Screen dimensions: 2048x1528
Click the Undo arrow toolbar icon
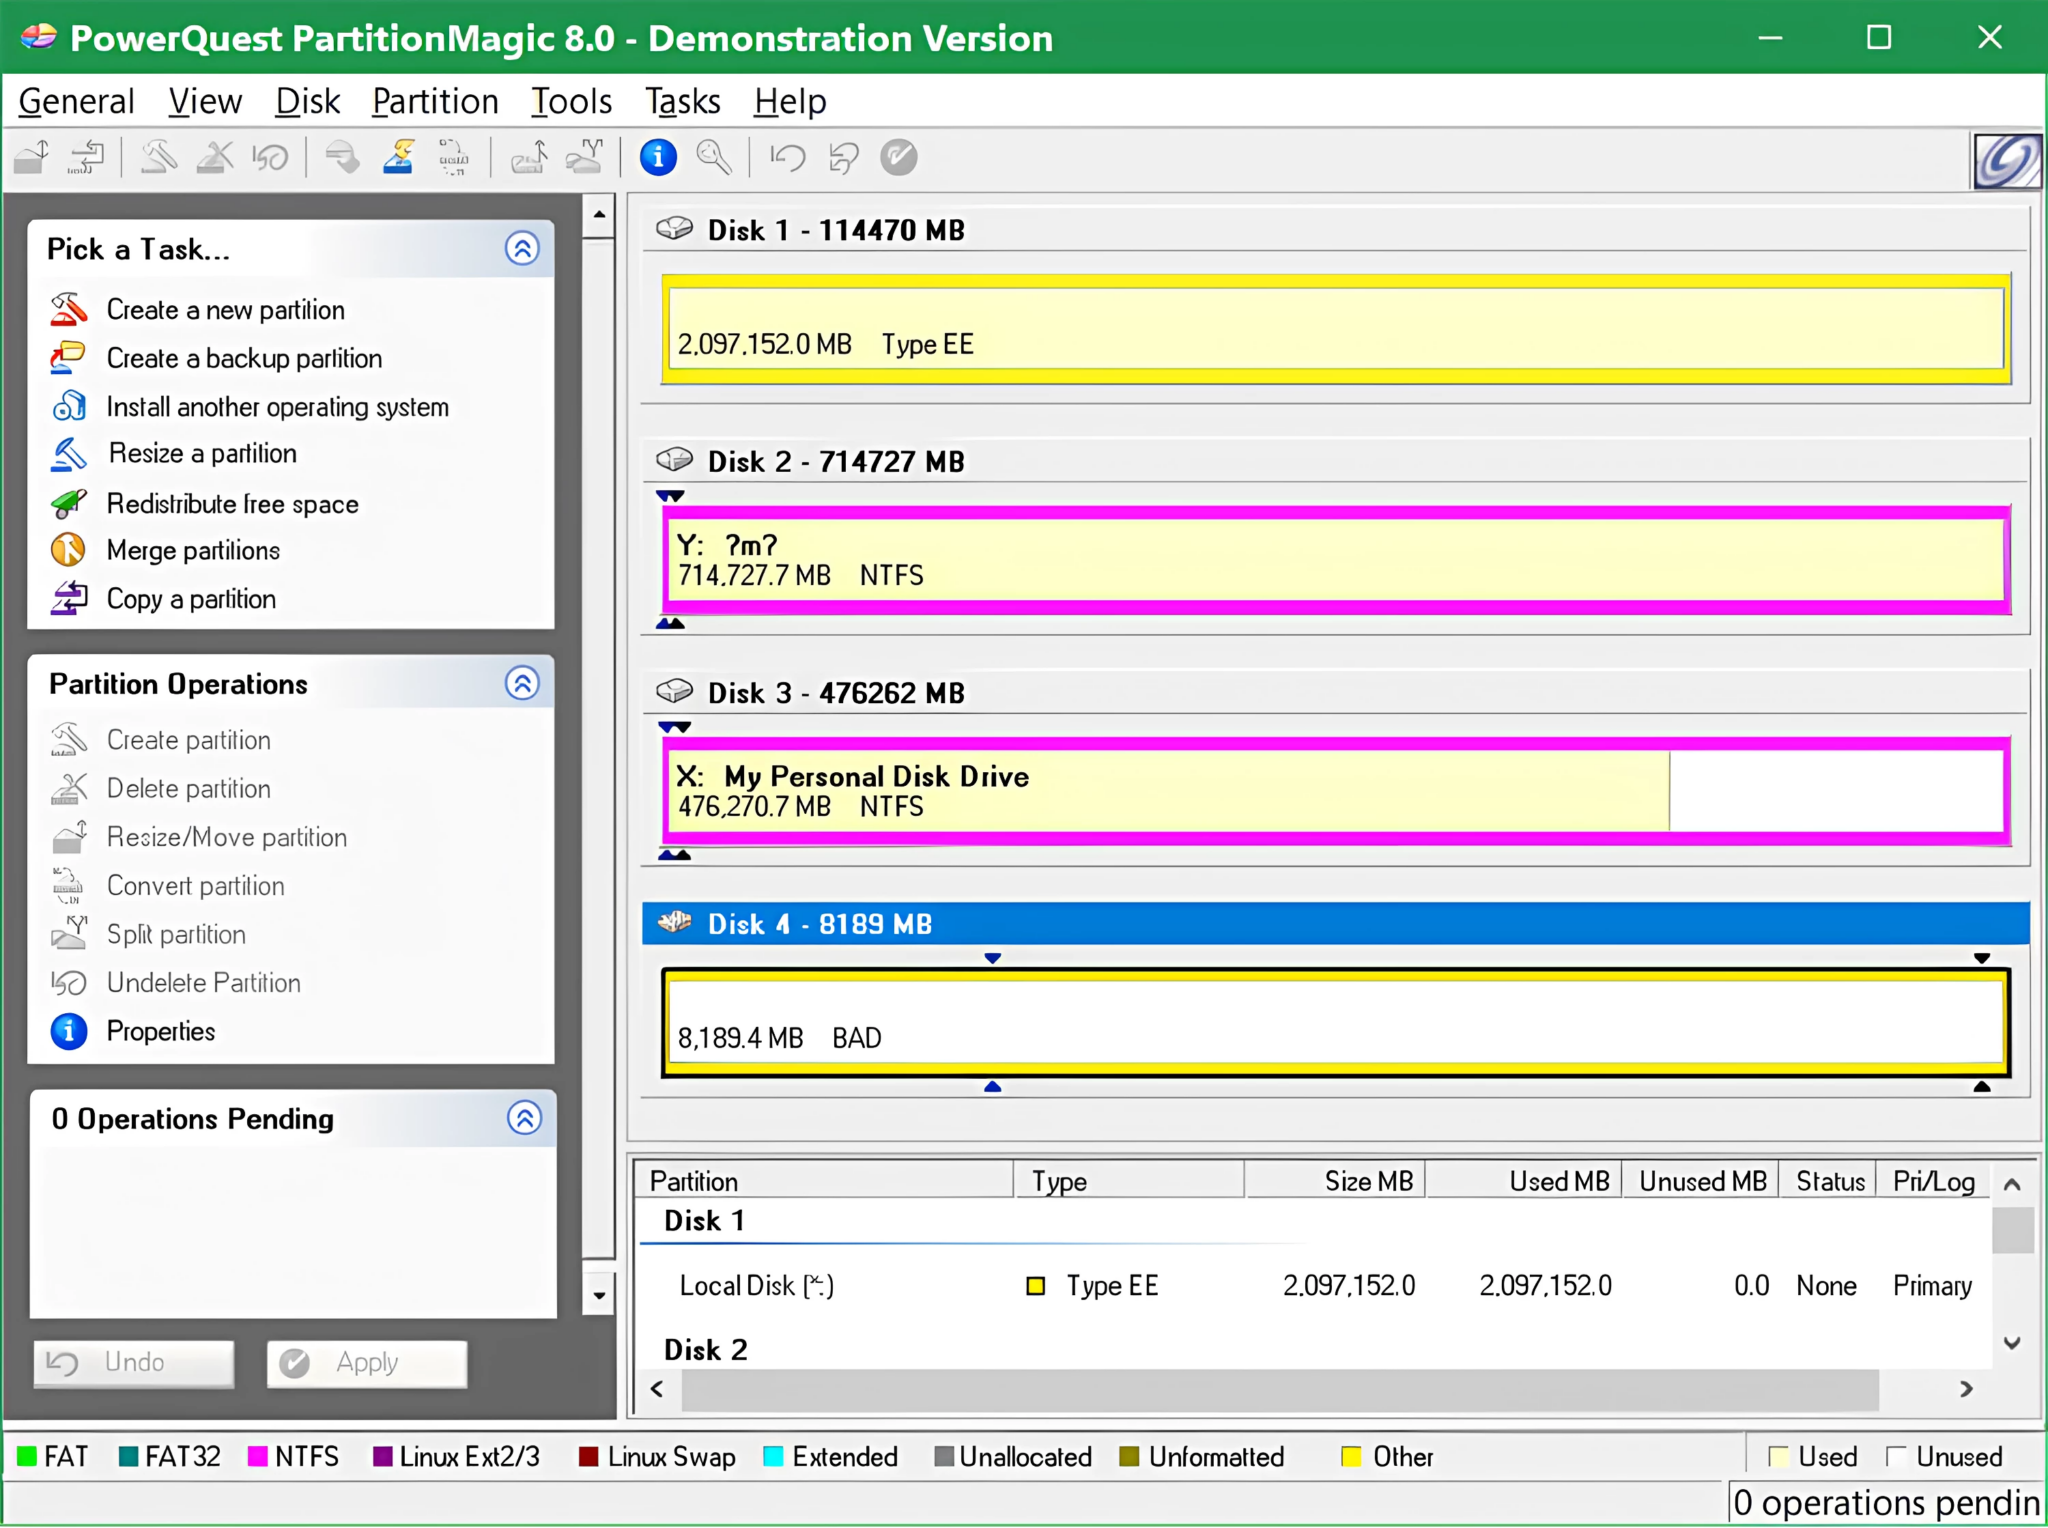coord(786,157)
